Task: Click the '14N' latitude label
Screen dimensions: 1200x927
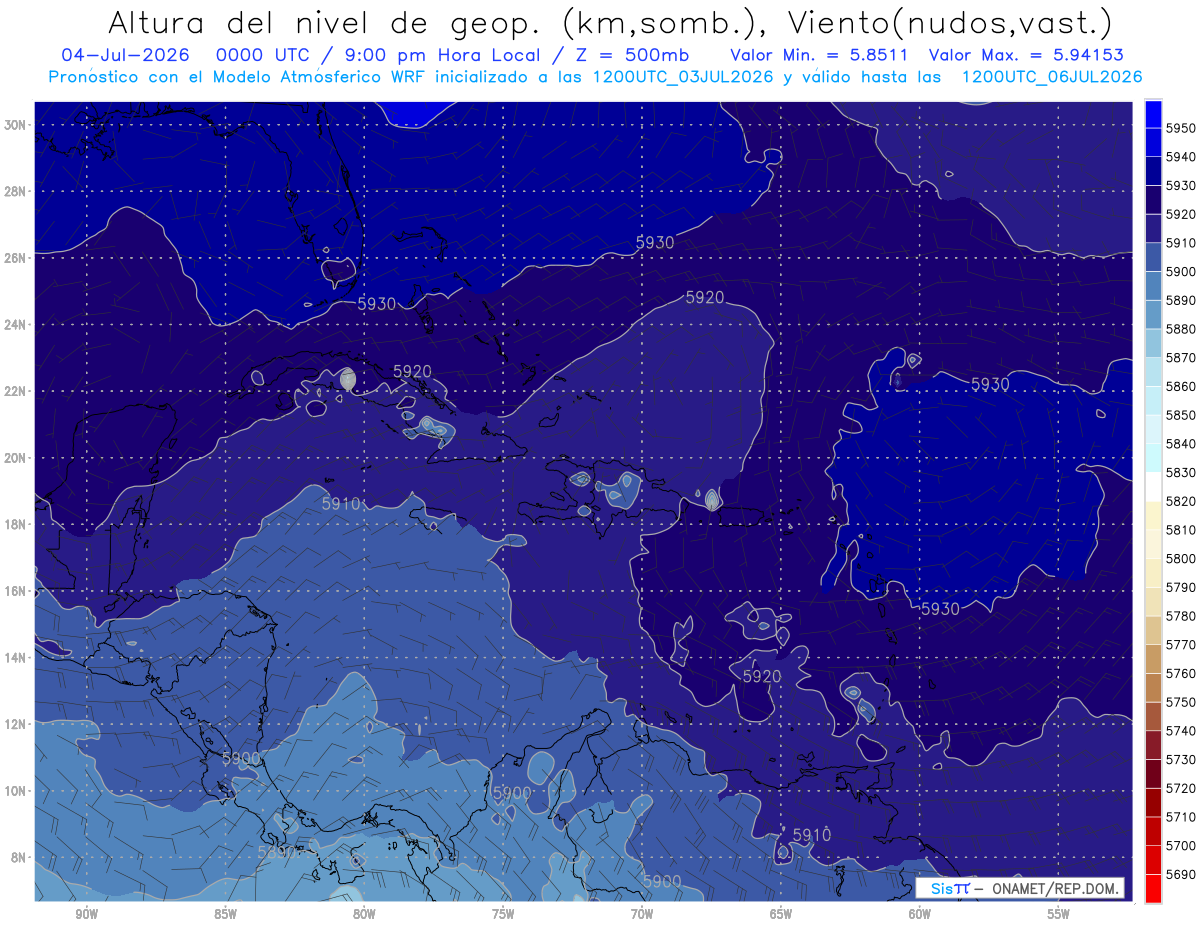Action: click(15, 657)
